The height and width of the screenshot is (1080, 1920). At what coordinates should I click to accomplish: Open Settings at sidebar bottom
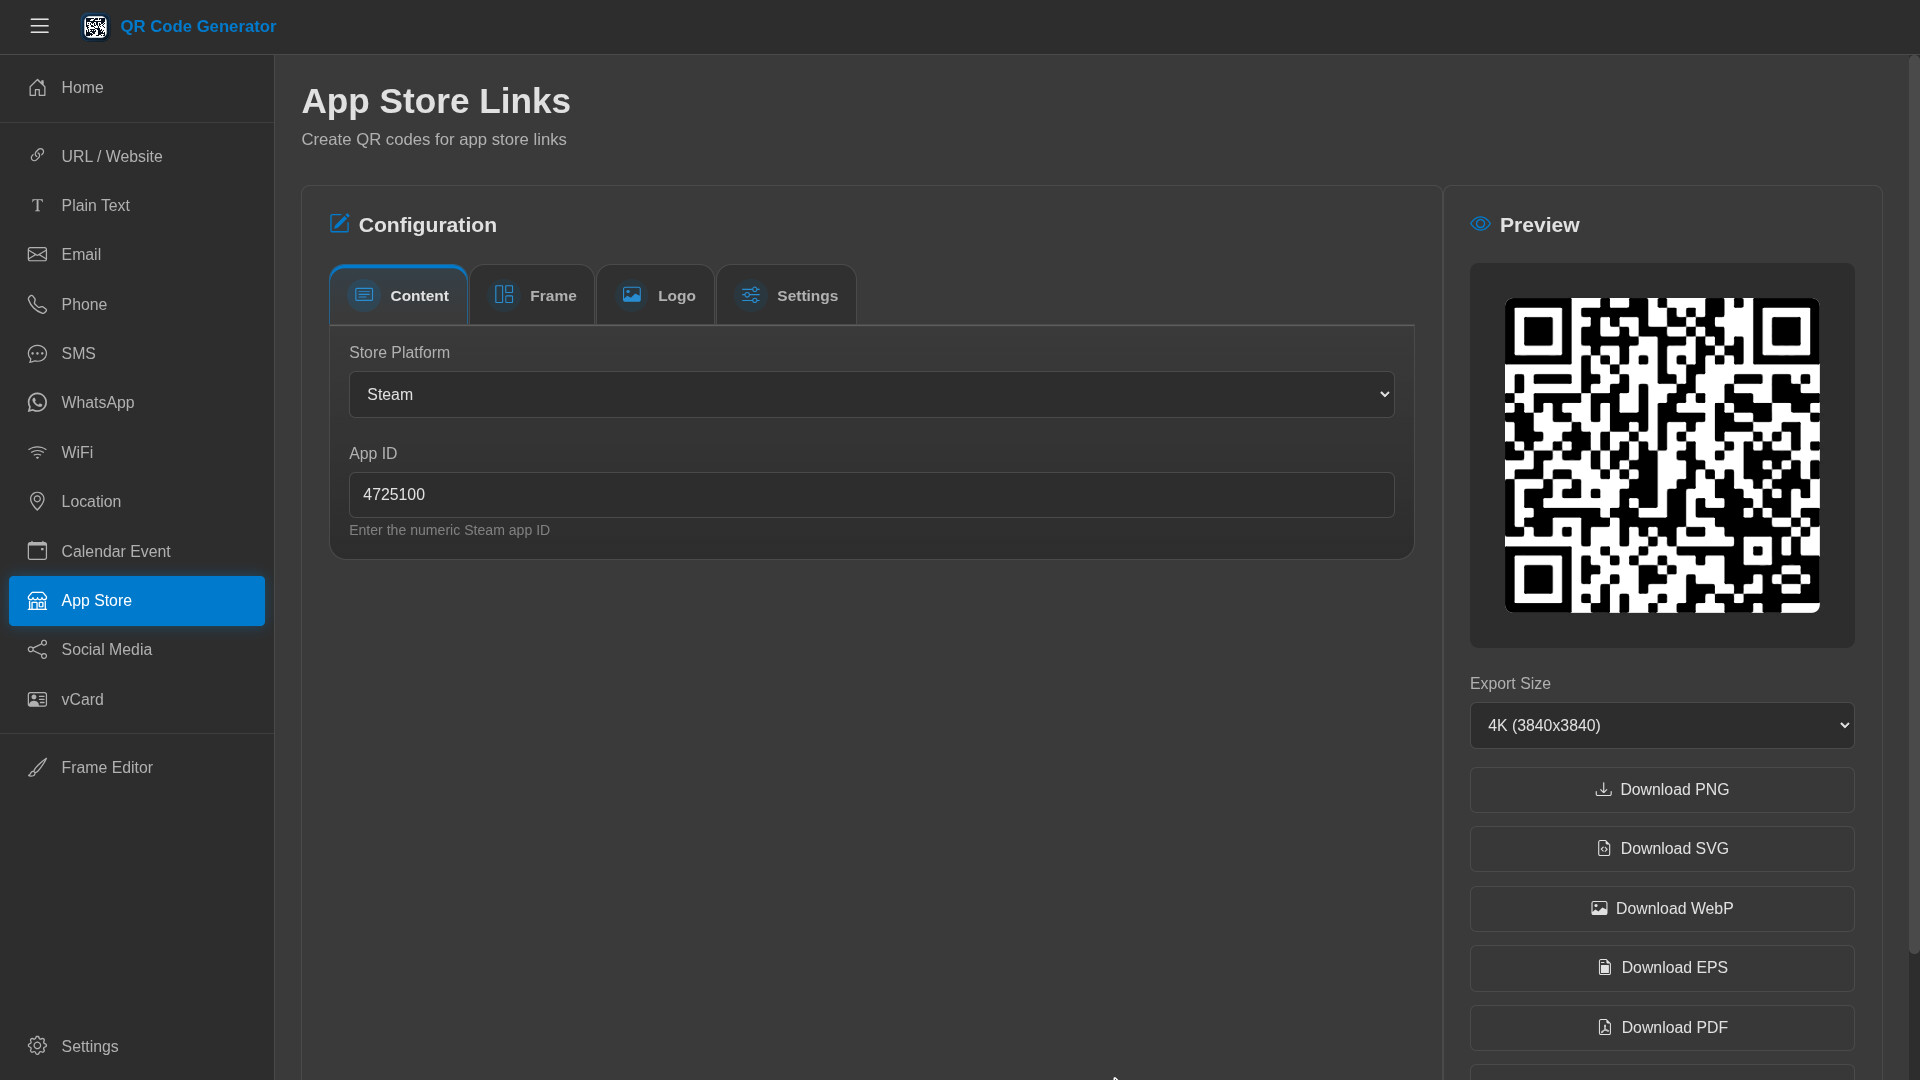coord(137,1046)
